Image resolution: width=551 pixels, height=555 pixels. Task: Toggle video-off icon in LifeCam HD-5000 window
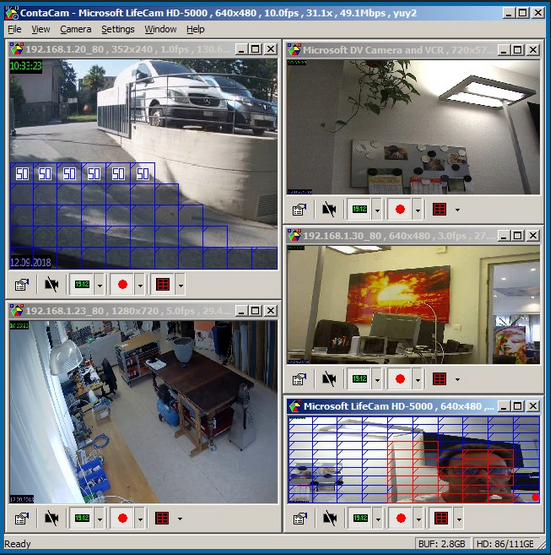(x=330, y=519)
